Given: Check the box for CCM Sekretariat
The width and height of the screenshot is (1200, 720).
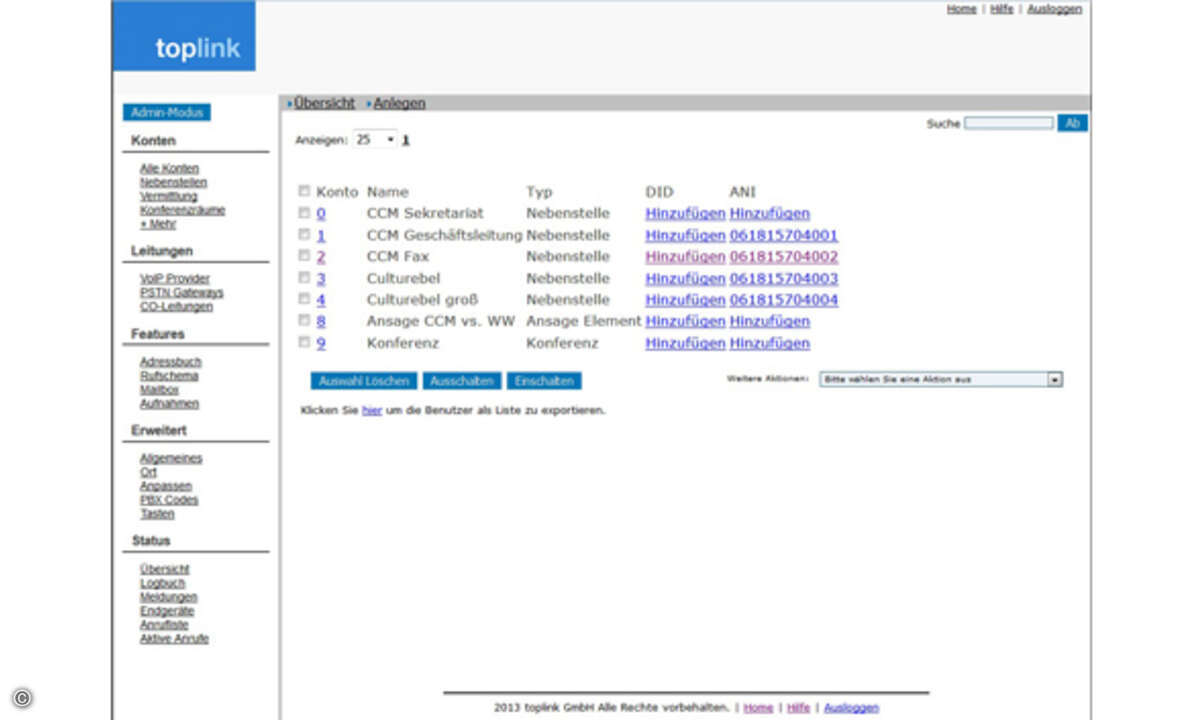Looking at the screenshot, I should click(x=304, y=213).
